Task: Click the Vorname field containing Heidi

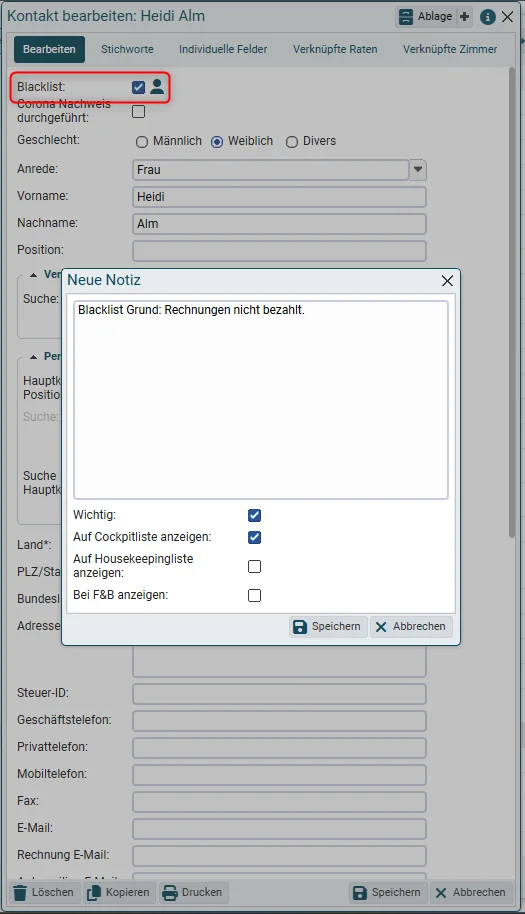Action: (280, 197)
